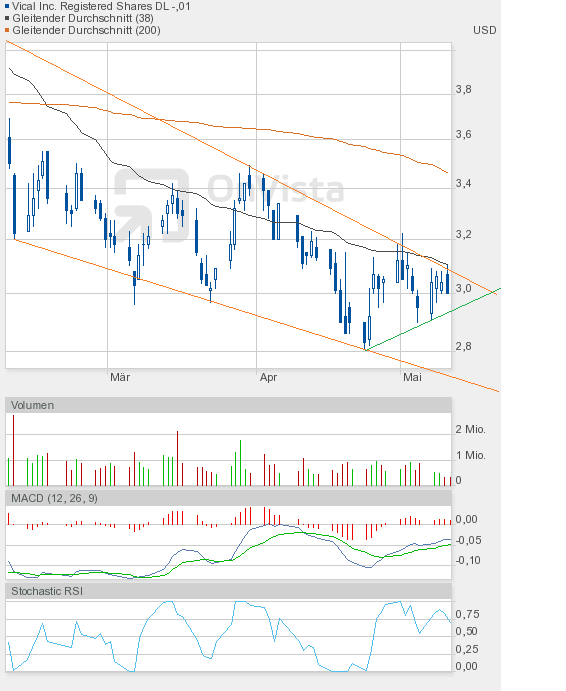Click the 3,0 price axis label
The image size is (566, 691).
pyautogui.click(x=463, y=288)
